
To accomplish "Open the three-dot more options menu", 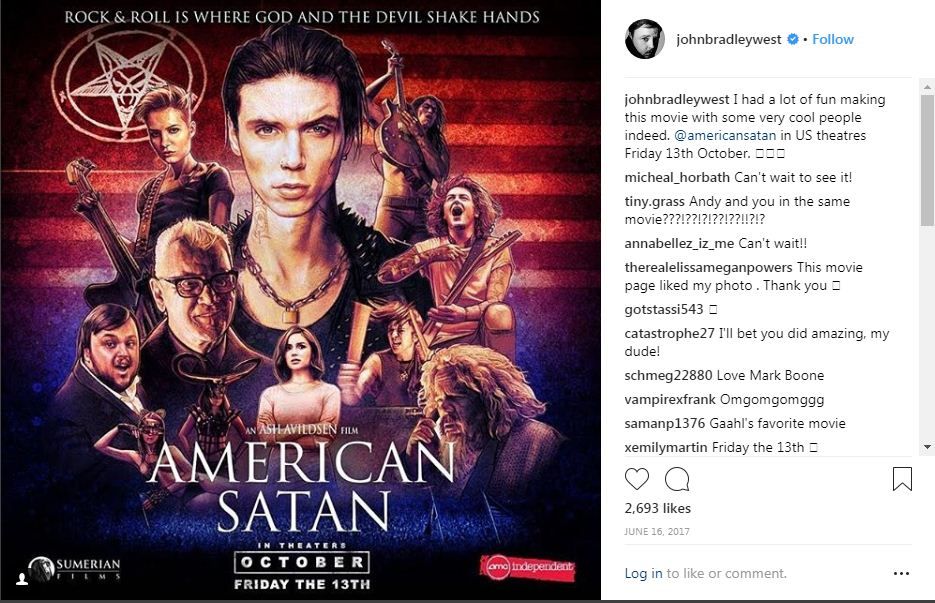I will (x=901, y=573).
